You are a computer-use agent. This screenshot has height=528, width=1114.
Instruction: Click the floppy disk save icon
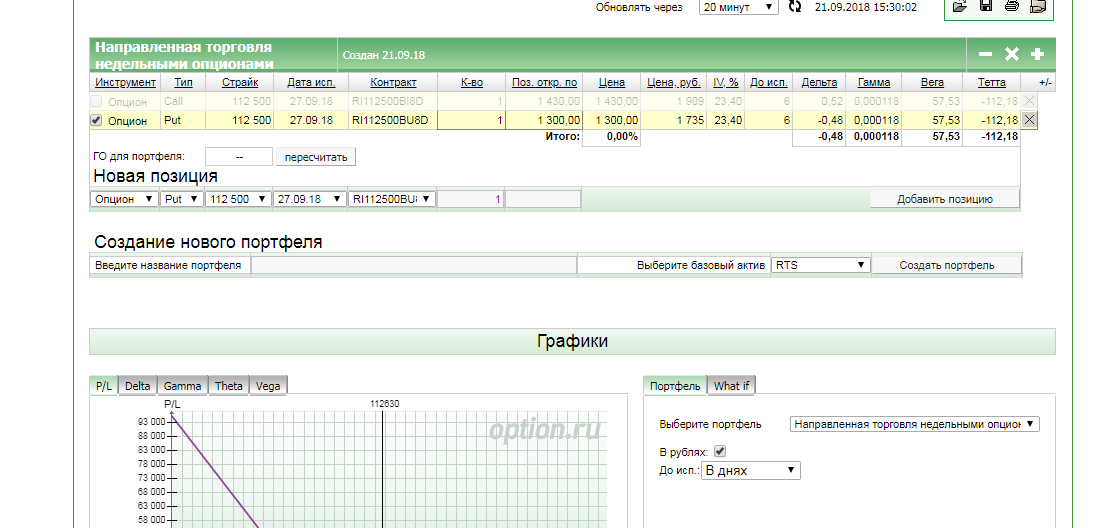[986, 6]
